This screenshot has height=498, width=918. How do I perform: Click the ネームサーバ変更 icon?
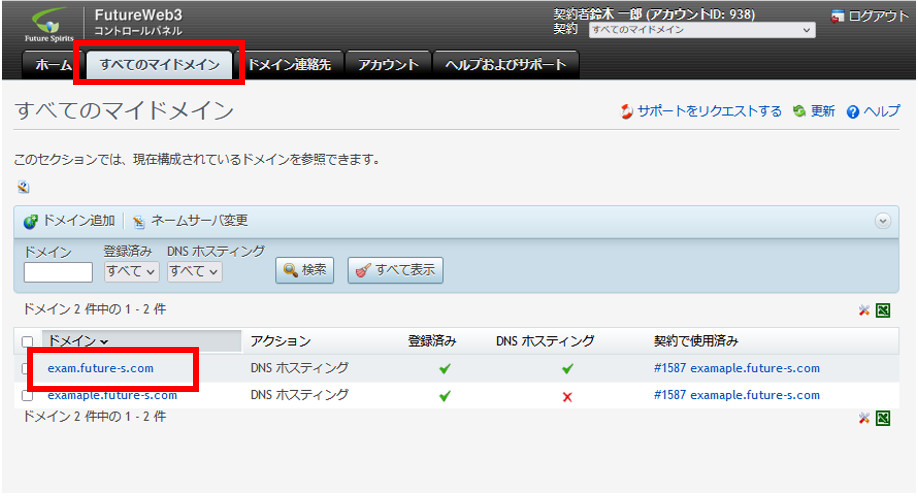[139, 222]
